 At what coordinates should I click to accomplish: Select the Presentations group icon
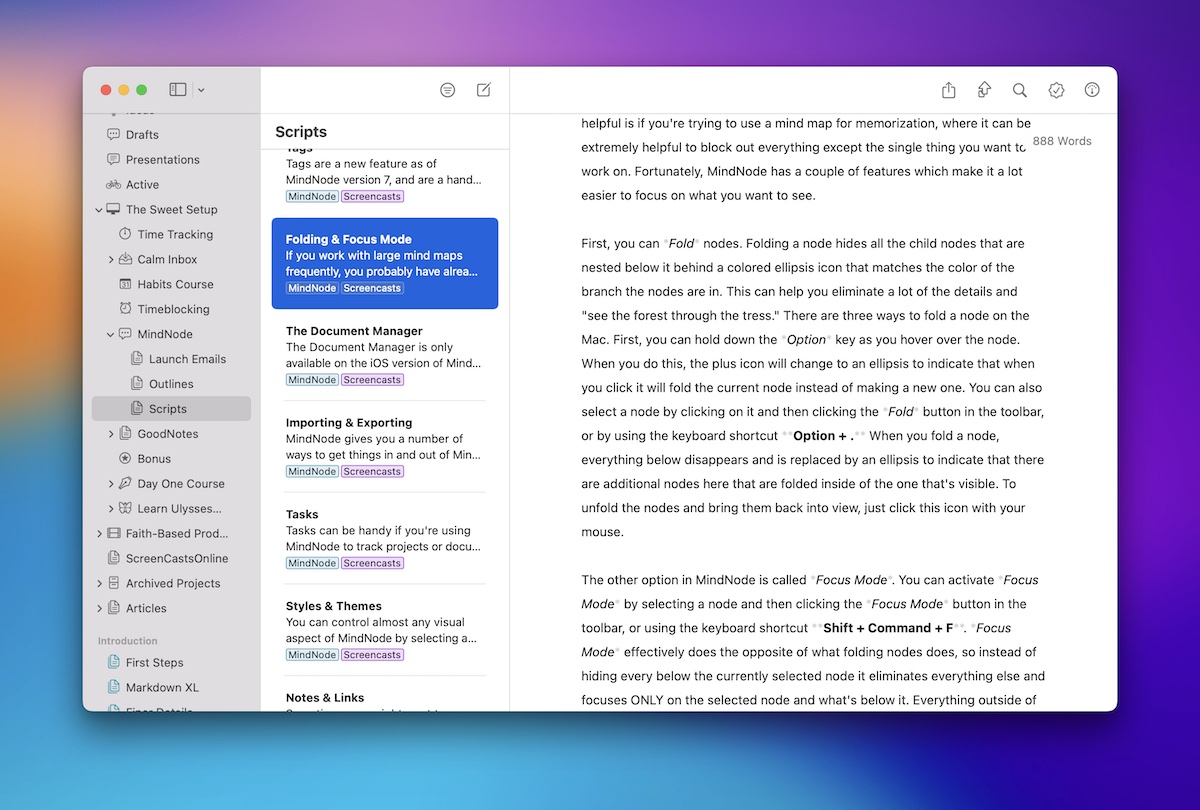click(113, 160)
